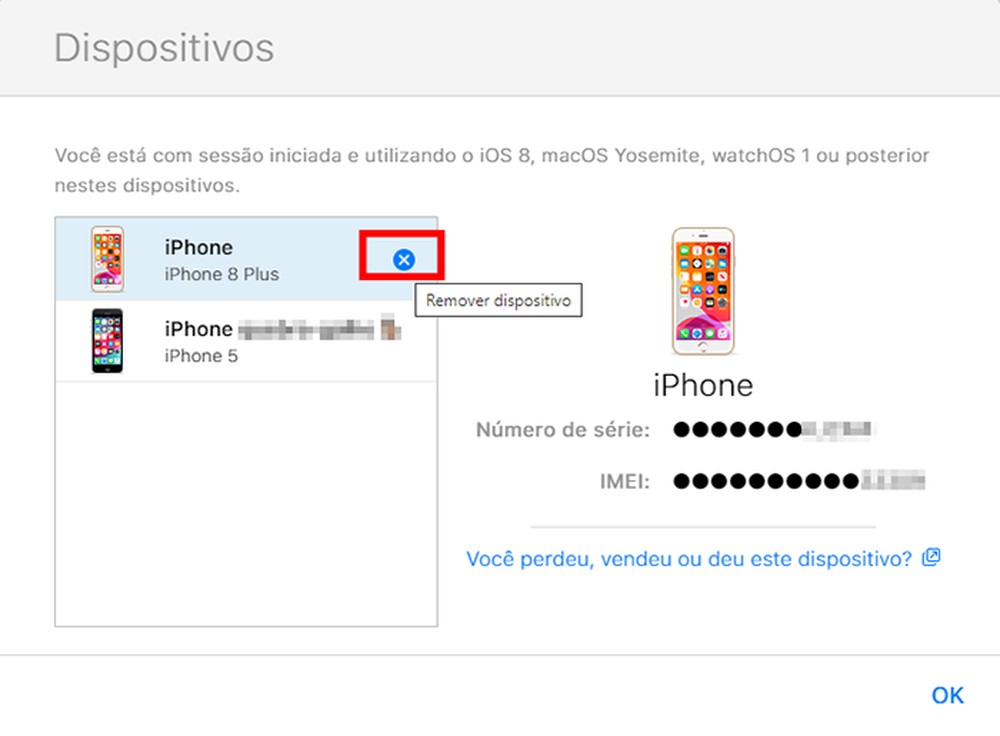Click the large iPhone name heading
Image resolution: width=1000 pixels, height=736 pixels.
coord(703,385)
